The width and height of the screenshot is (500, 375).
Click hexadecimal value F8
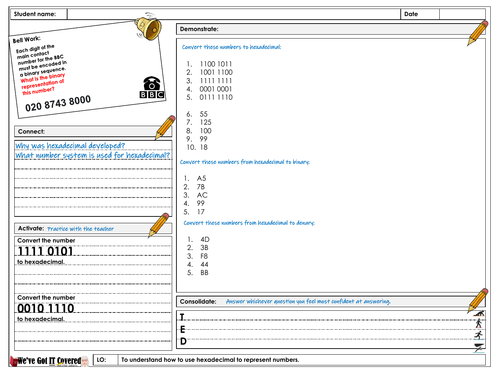pos(204,256)
